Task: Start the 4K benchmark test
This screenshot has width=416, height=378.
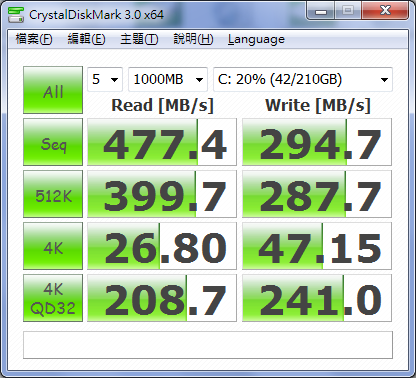Action: tap(53, 246)
